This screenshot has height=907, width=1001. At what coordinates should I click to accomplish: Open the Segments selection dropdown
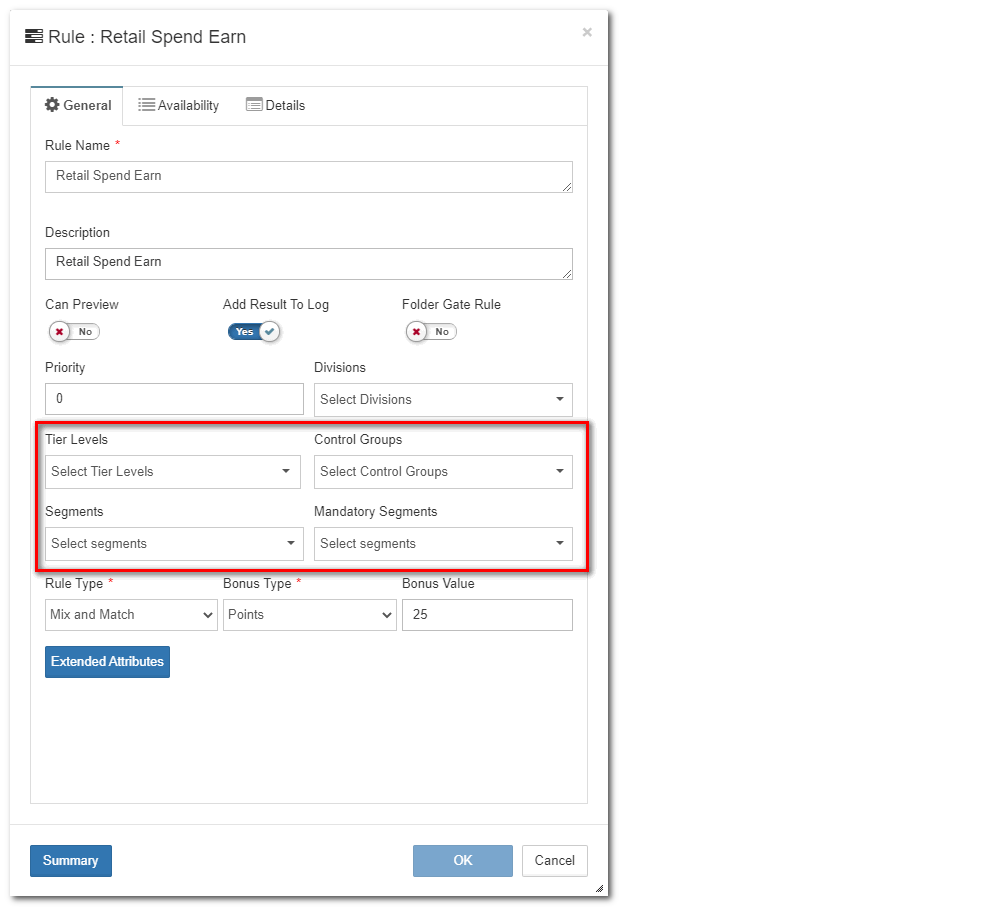[172, 544]
